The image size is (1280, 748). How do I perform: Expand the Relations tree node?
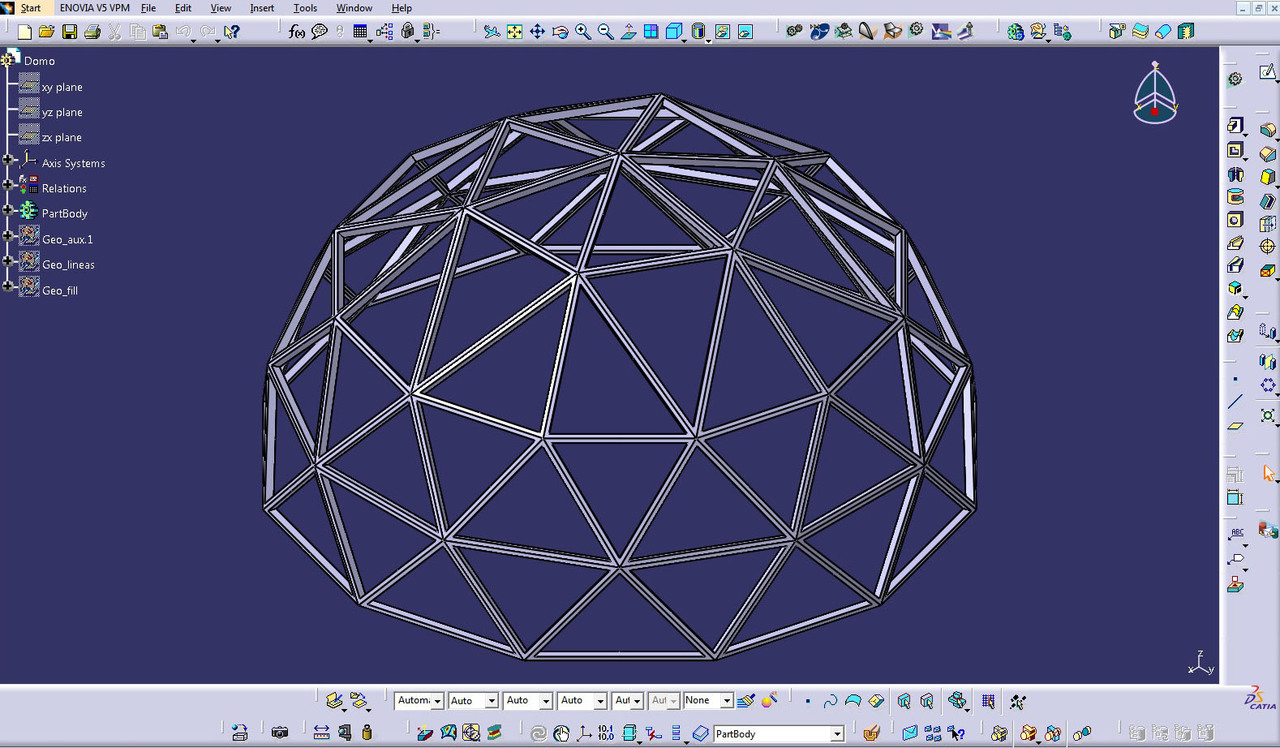(8, 185)
